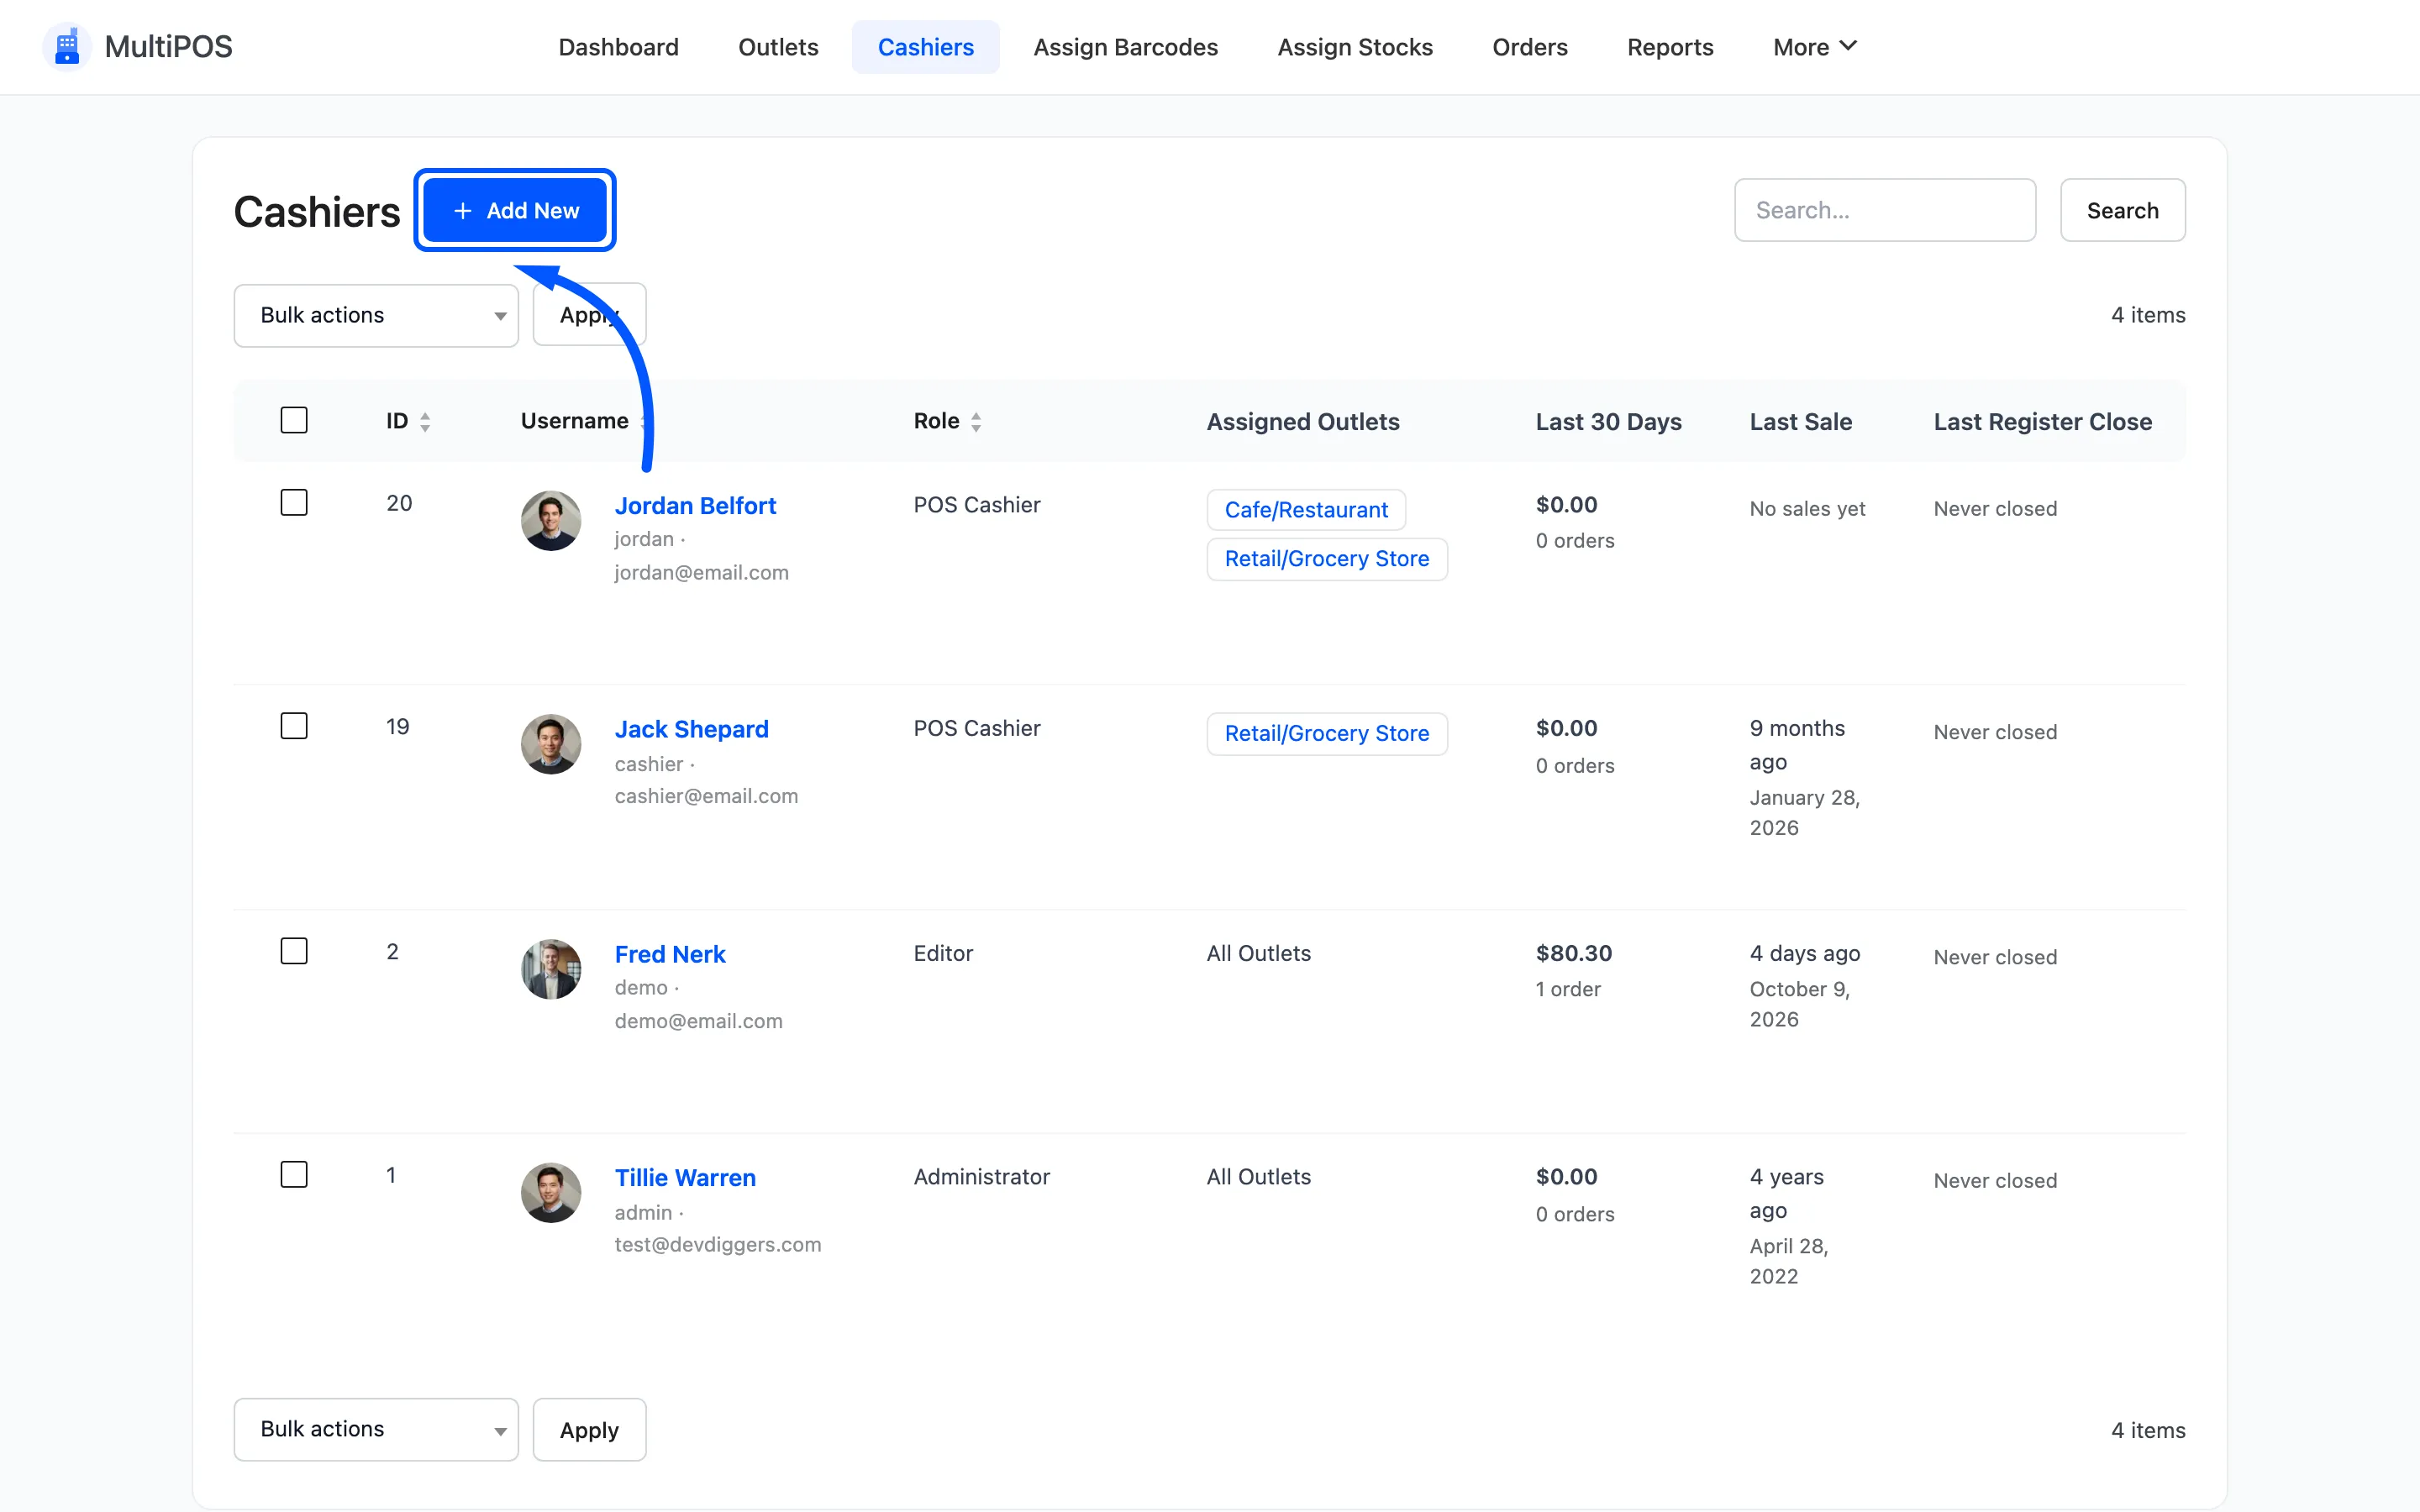Viewport: 2420px width, 1512px height.
Task: Open Tillie Warren's profile link
Action: point(685,1178)
